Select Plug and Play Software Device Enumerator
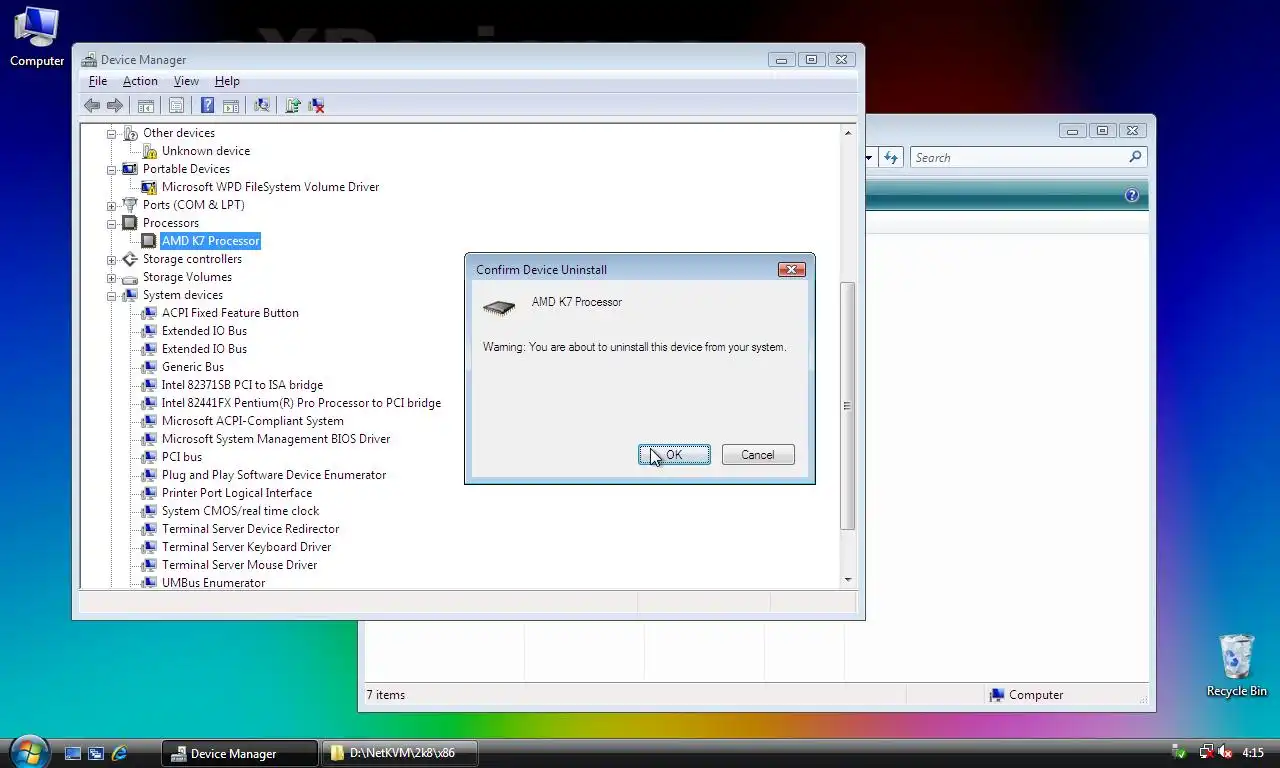The width and height of the screenshot is (1280, 768). [x=274, y=475]
